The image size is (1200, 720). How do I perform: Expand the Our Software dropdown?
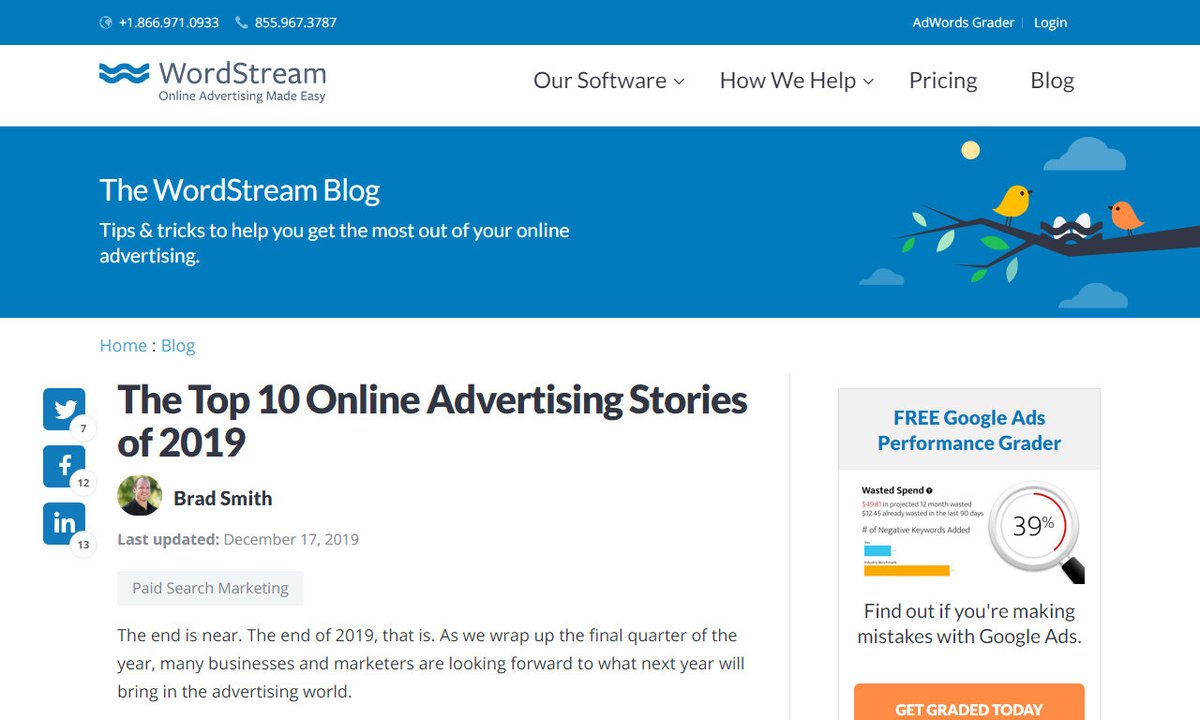(608, 80)
